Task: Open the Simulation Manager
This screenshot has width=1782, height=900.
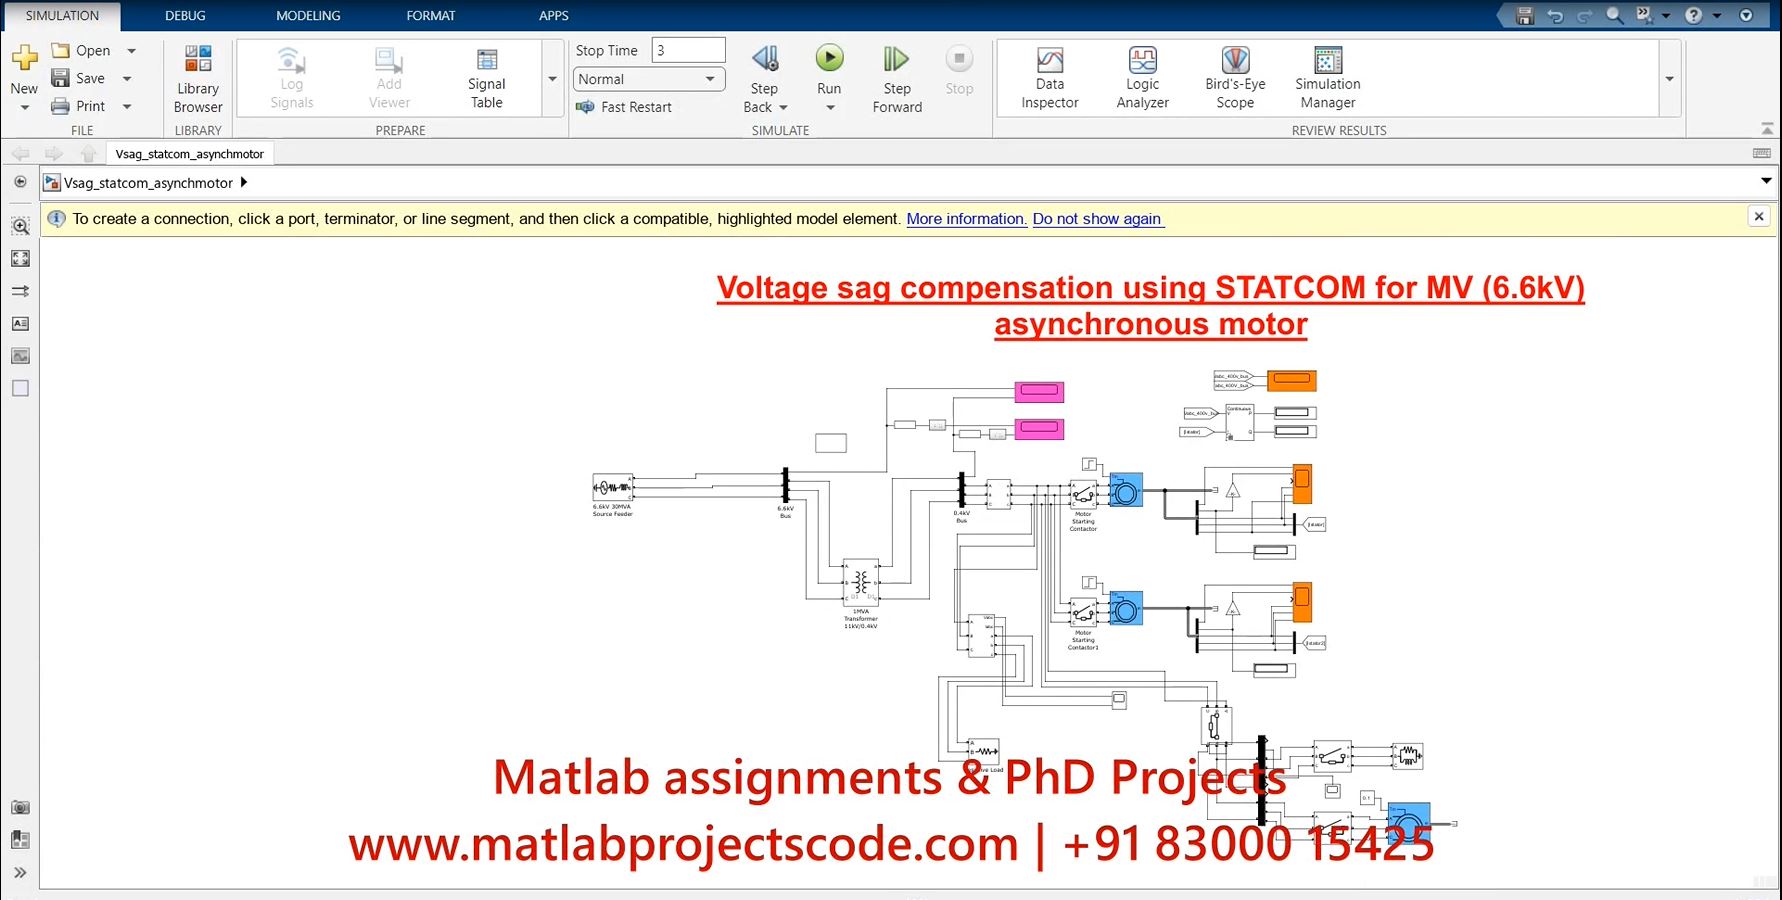Action: pyautogui.click(x=1328, y=78)
